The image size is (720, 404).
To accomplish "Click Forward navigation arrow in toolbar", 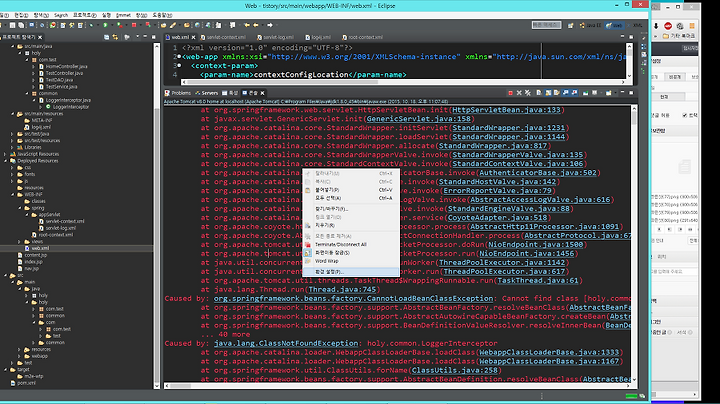I will coord(270,25).
